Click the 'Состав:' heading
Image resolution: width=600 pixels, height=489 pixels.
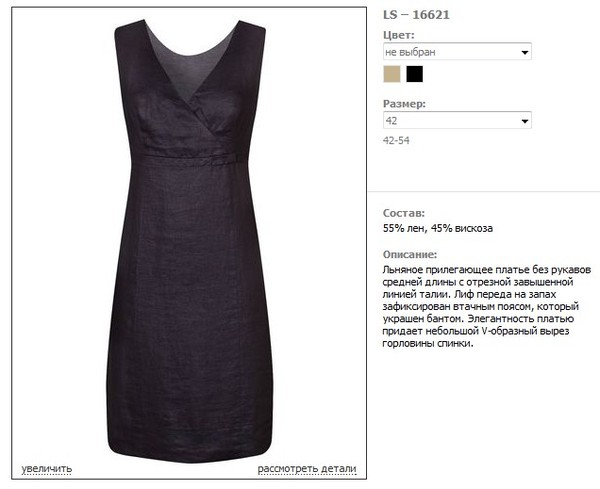[404, 213]
